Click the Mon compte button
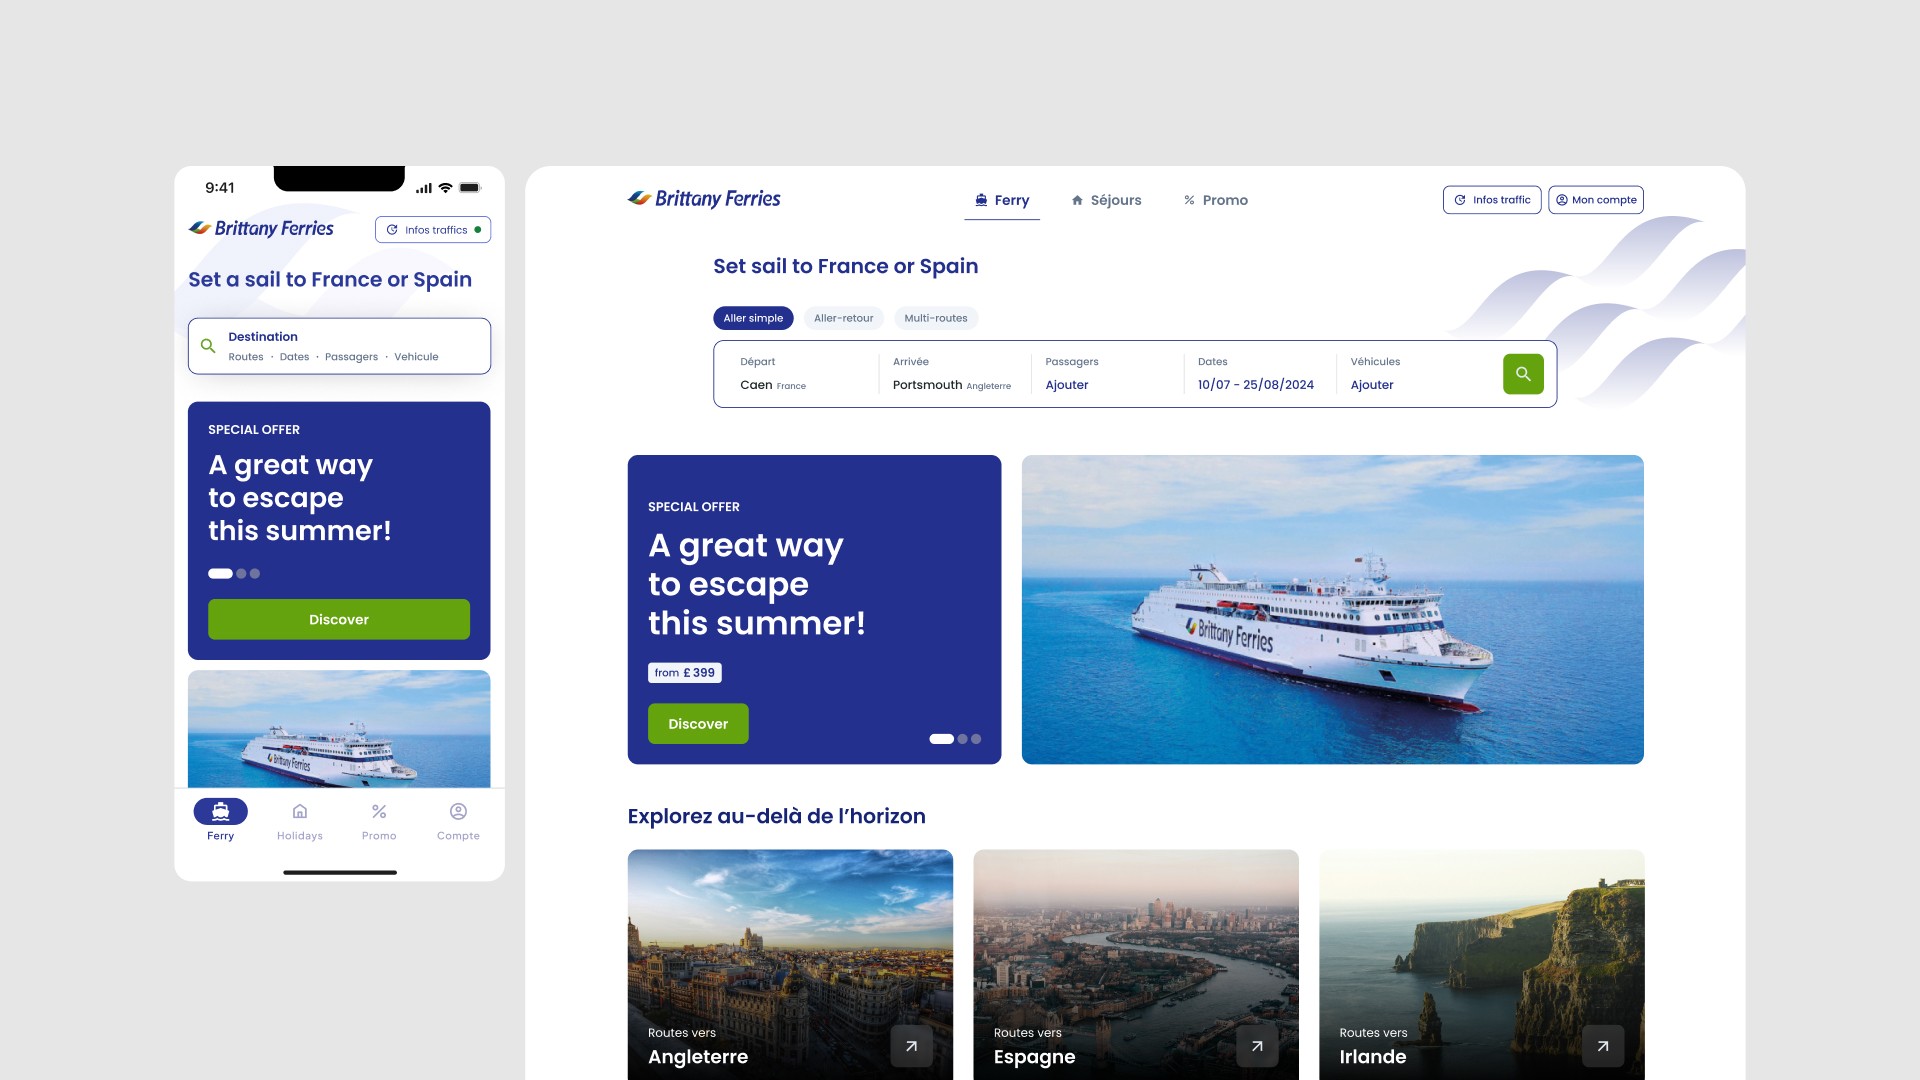Image resolution: width=1920 pixels, height=1080 pixels. coord(1596,200)
